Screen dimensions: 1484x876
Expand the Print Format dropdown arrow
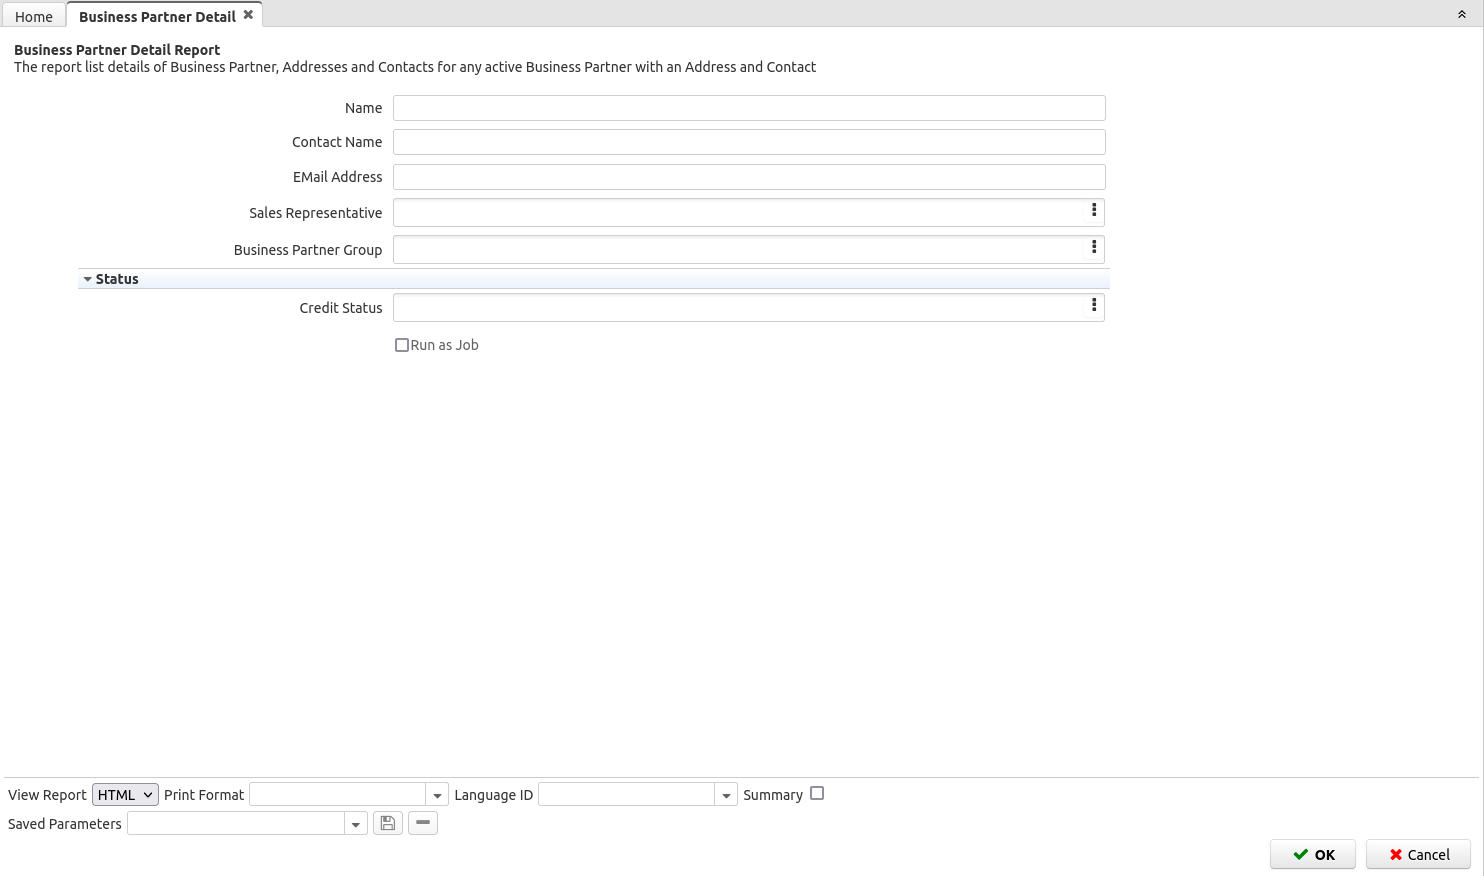coord(437,795)
